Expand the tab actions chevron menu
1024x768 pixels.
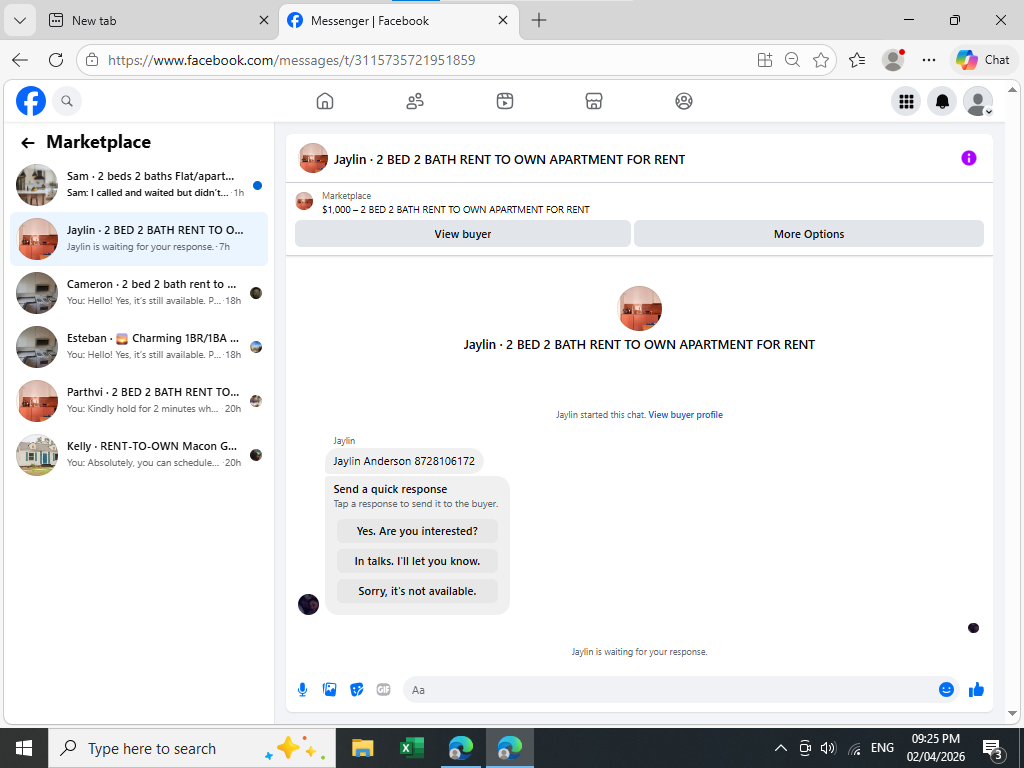(x=20, y=20)
